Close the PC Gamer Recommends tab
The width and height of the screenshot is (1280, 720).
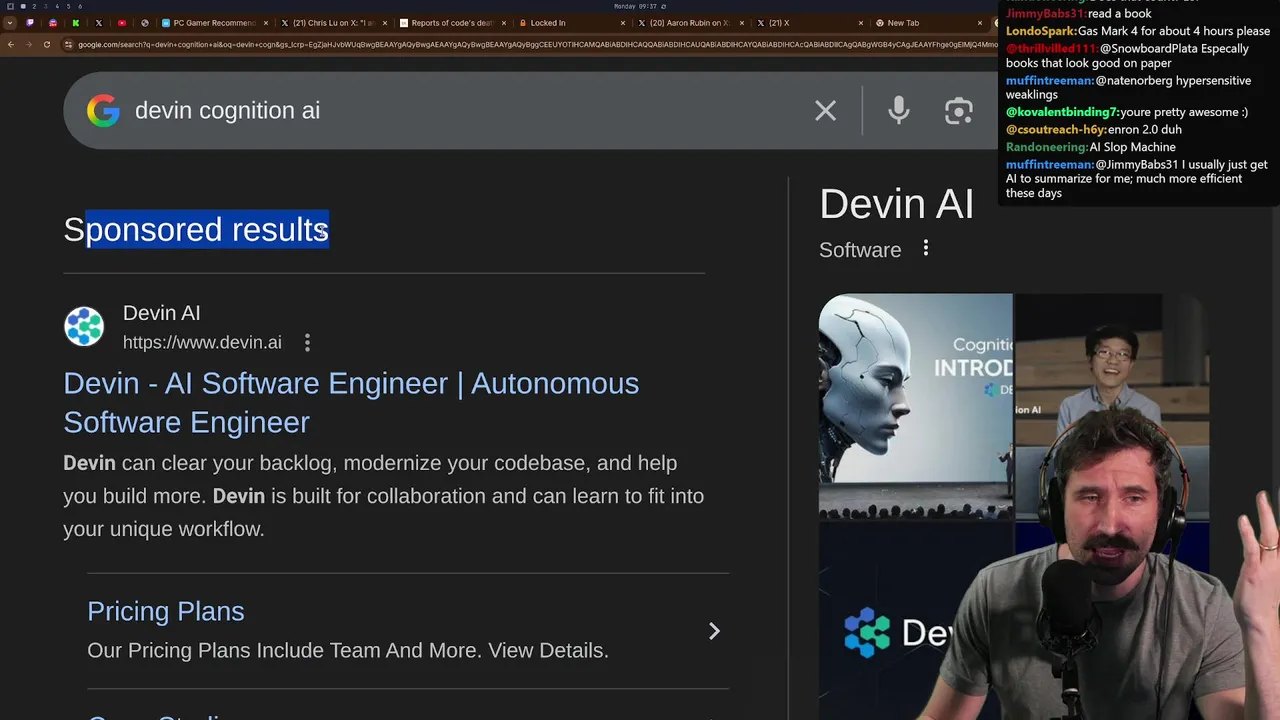(x=265, y=23)
